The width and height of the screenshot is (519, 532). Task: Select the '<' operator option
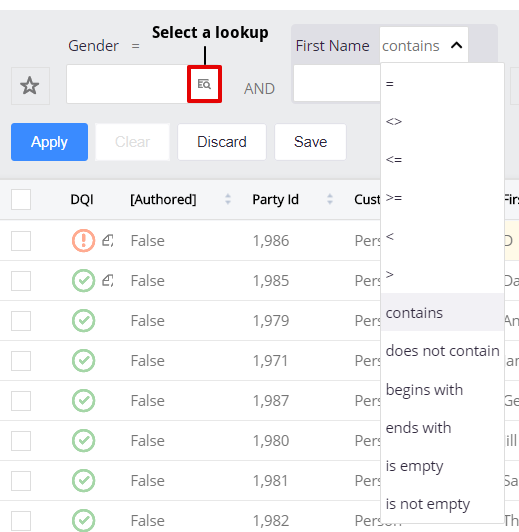(x=442, y=236)
